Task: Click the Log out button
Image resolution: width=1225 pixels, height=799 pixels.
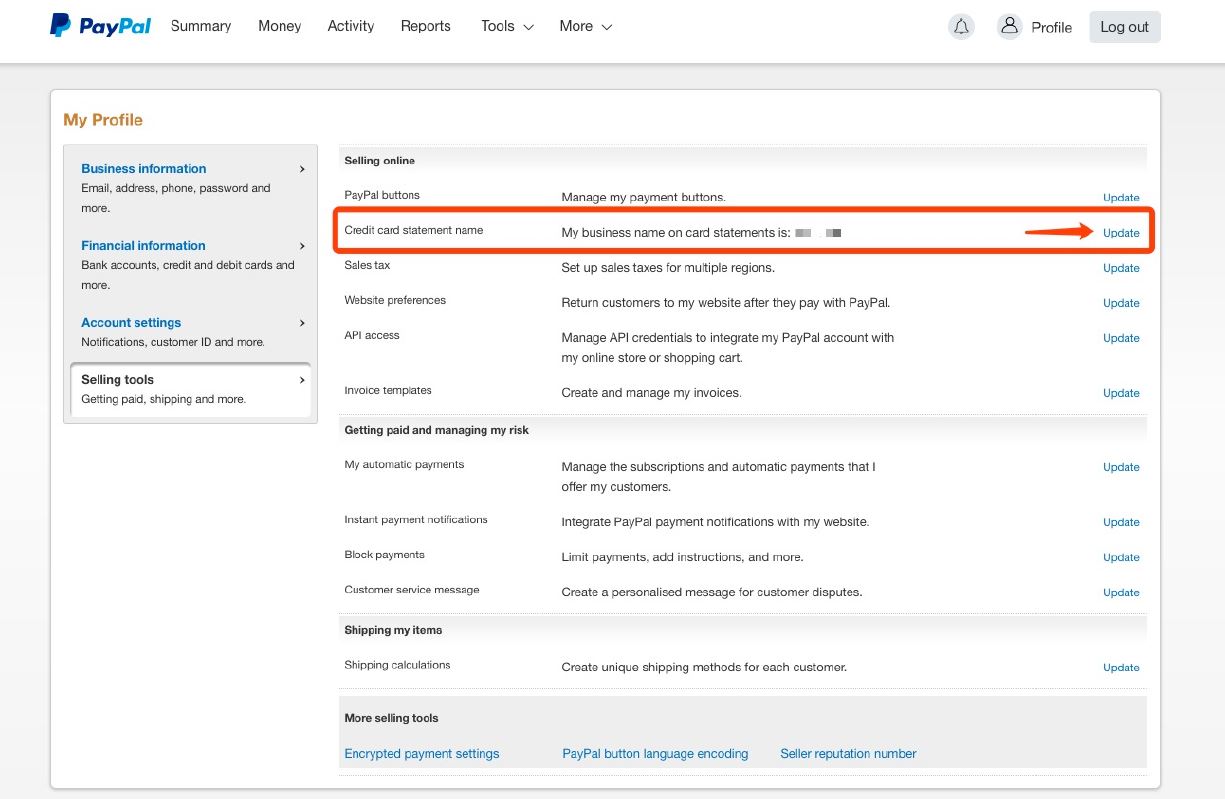Action: pos(1125,27)
